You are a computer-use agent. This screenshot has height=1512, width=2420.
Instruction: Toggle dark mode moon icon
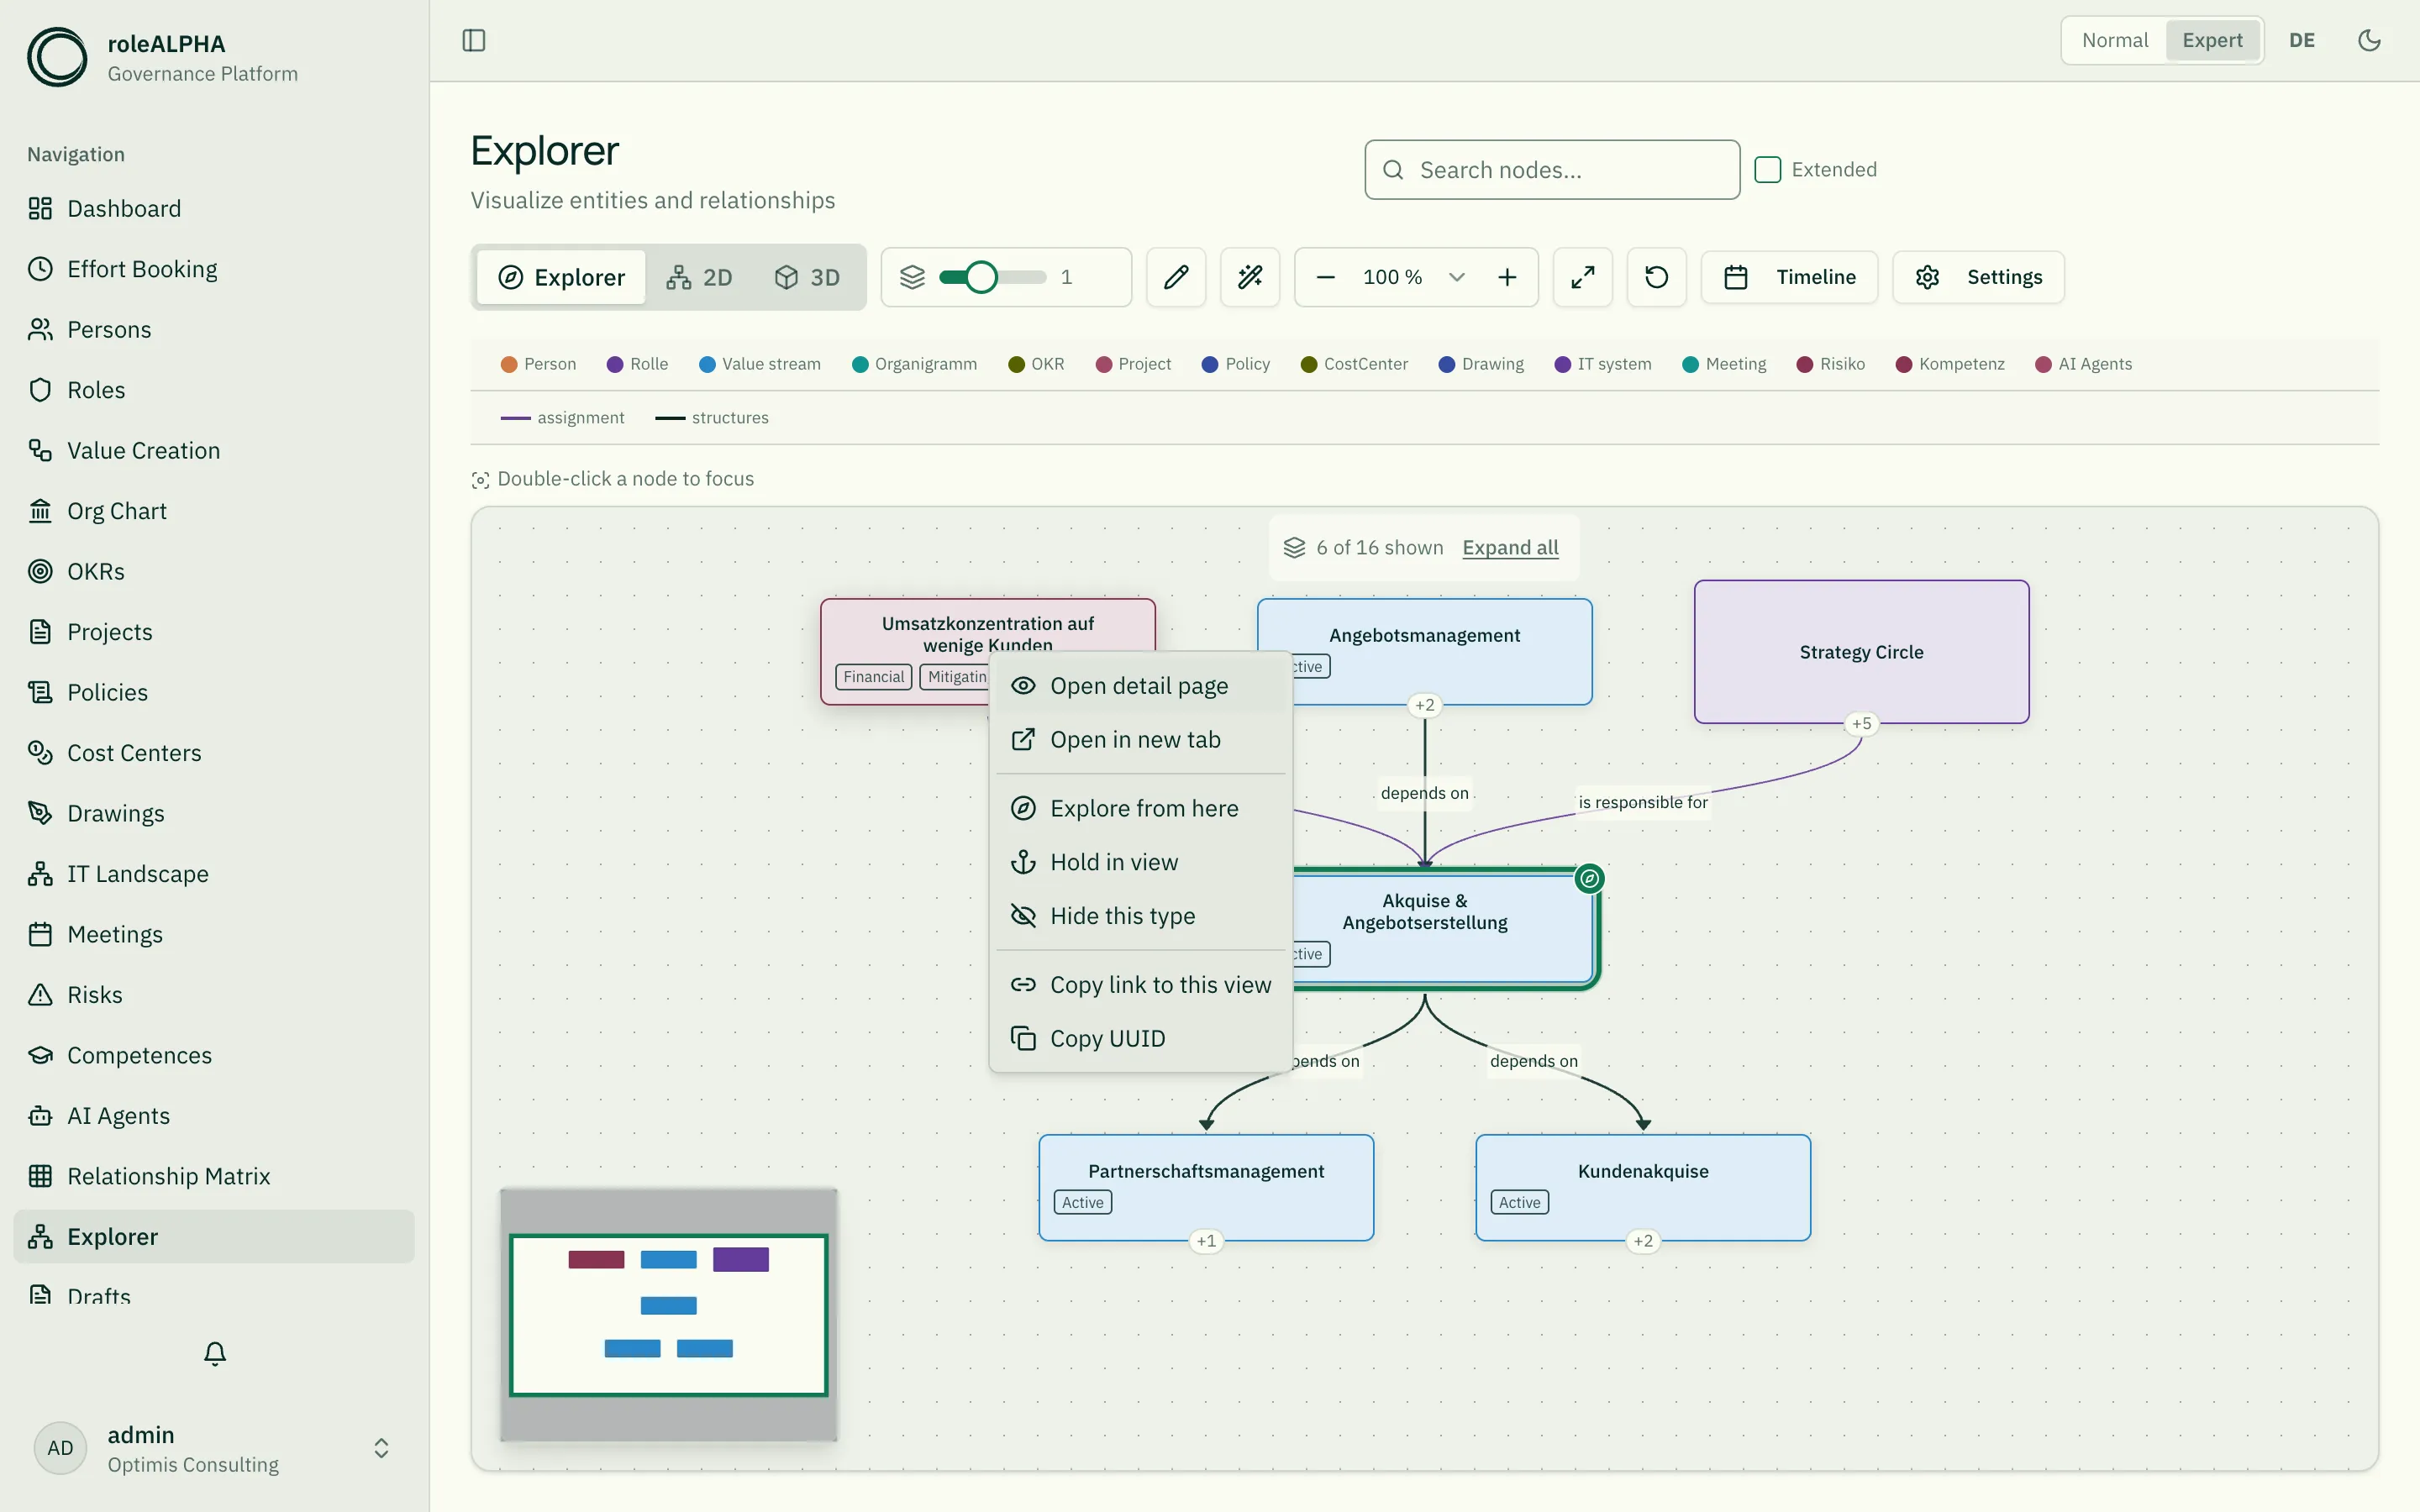(x=2369, y=40)
